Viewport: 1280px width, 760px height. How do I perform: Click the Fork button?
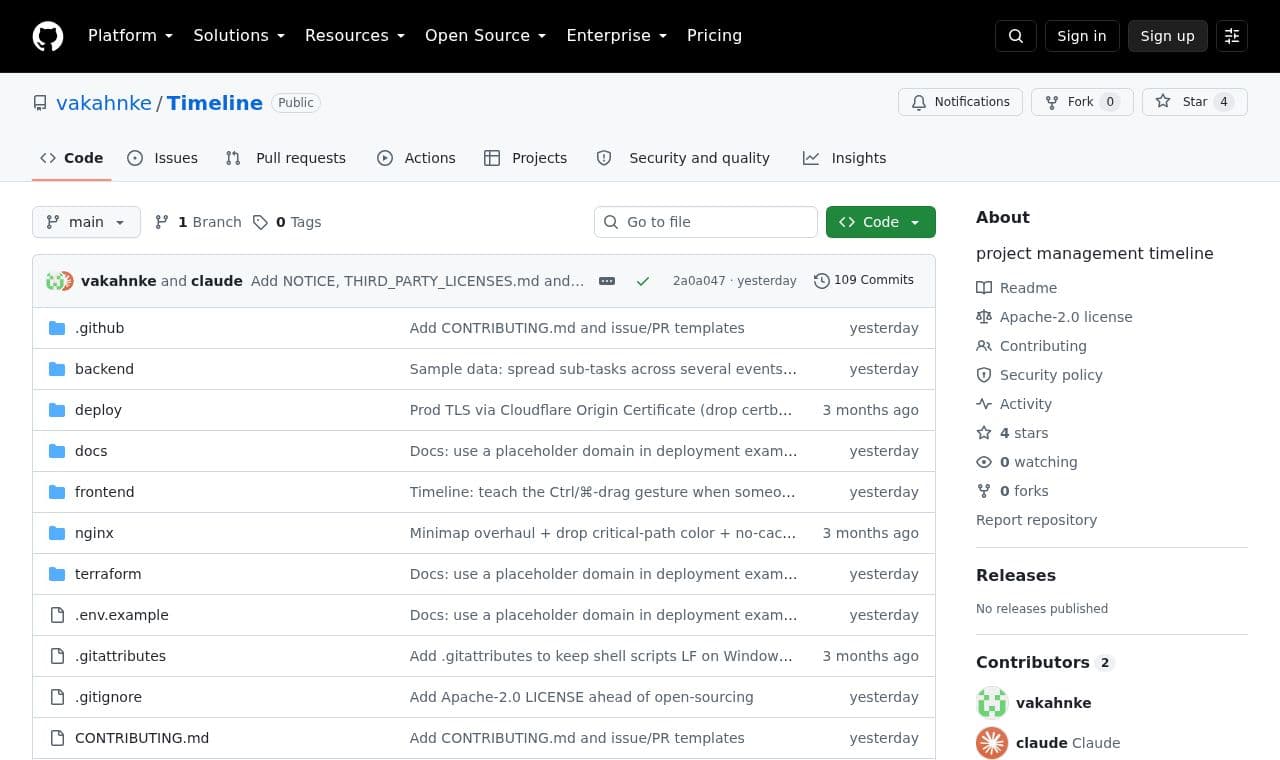pos(1082,102)
